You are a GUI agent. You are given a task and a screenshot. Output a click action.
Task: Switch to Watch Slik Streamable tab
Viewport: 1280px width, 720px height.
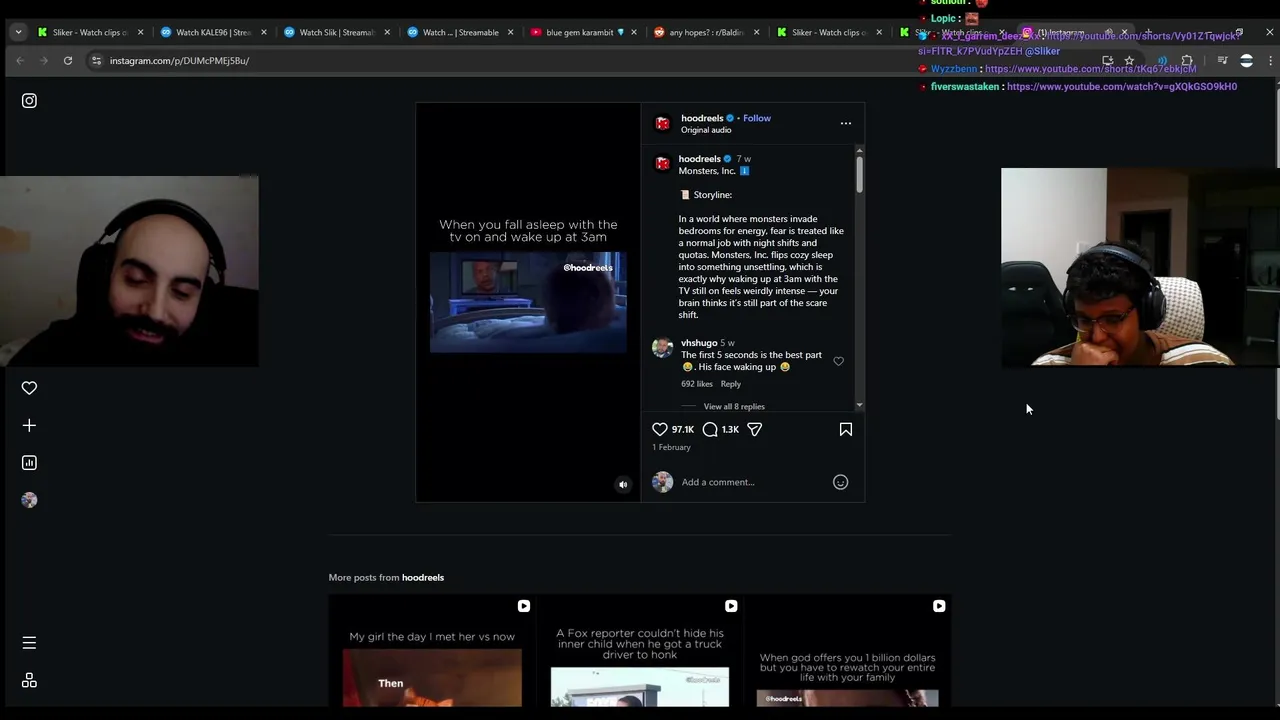tap(337, 32)
